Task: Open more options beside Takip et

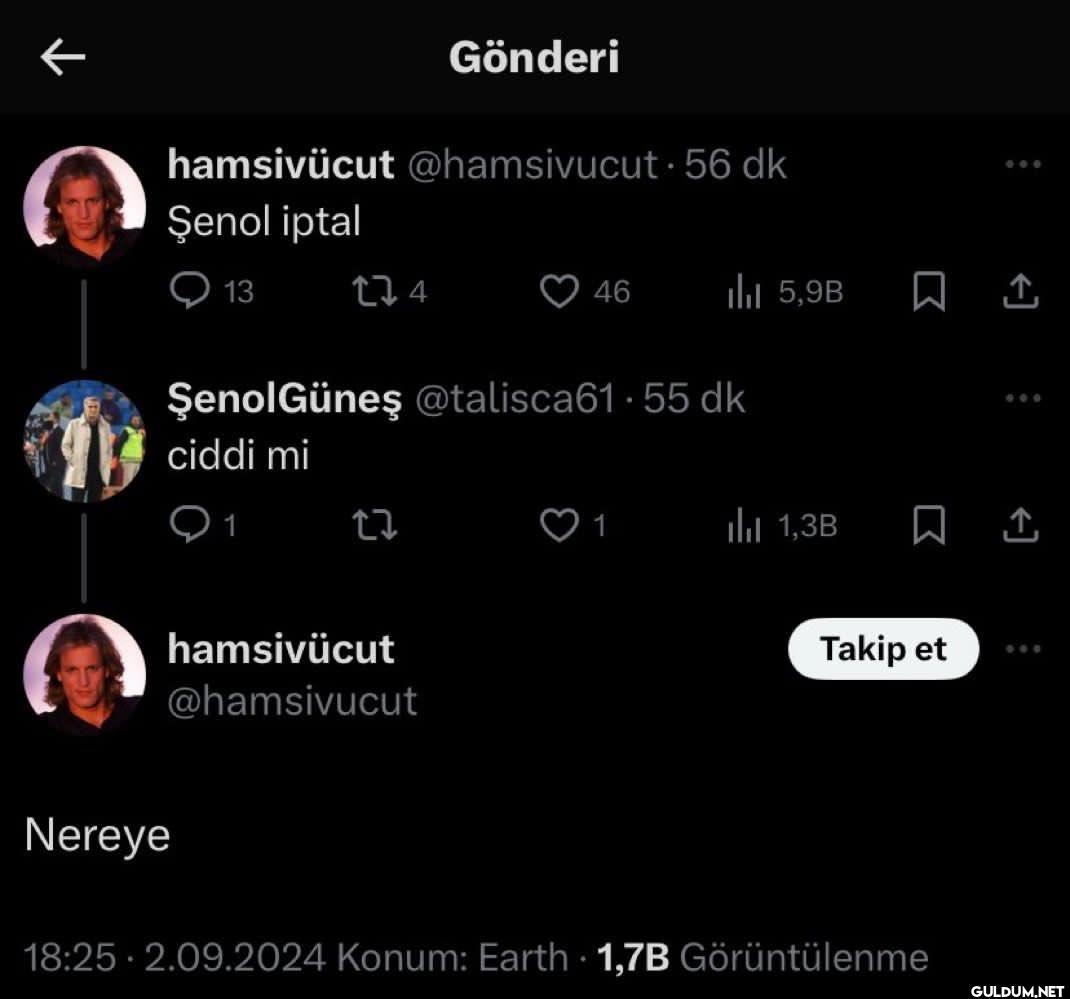Action: click(x=1023, y=648)
